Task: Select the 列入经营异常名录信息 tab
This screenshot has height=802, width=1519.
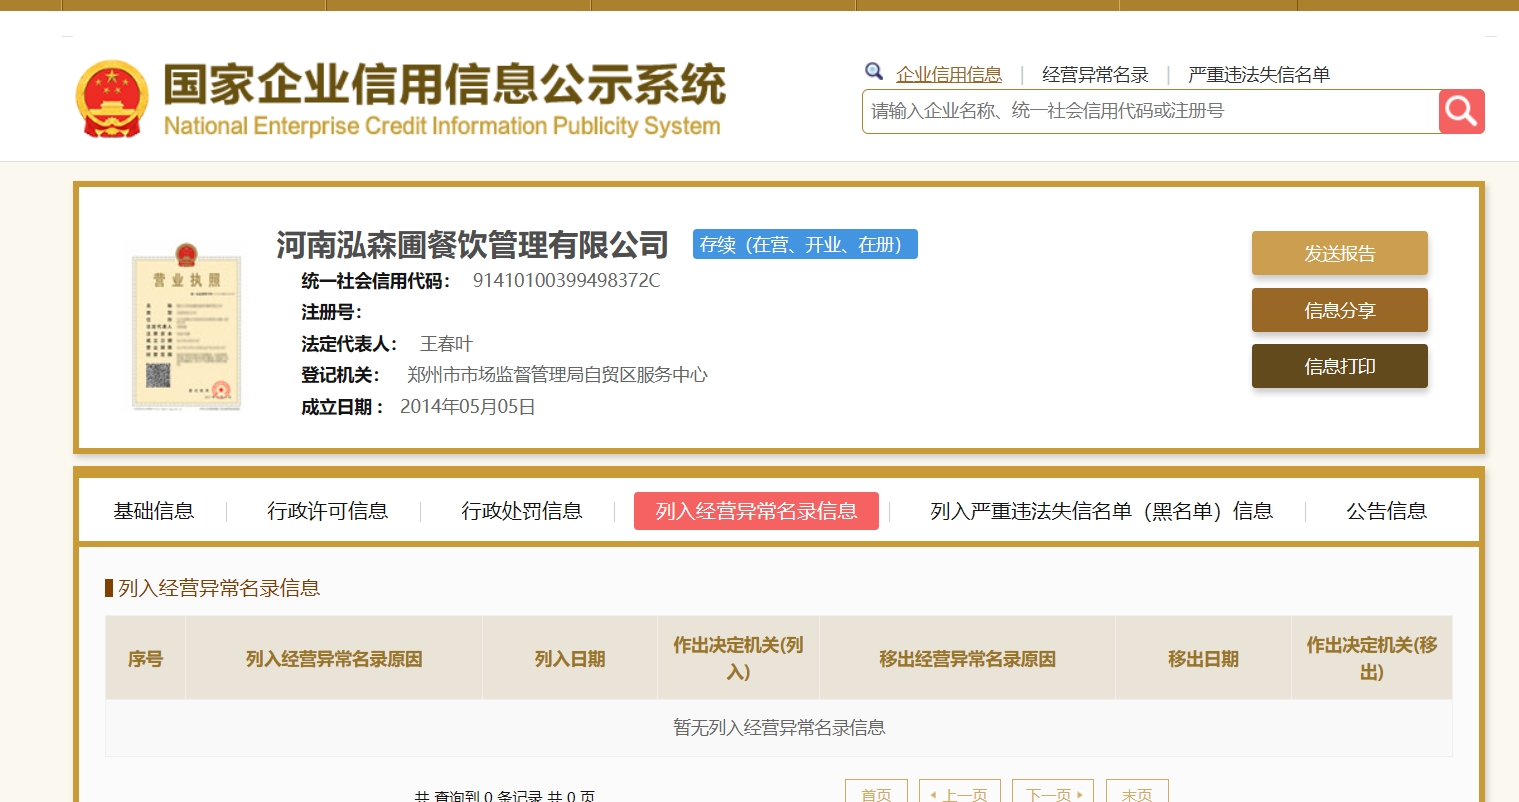Action: point(756,511)
